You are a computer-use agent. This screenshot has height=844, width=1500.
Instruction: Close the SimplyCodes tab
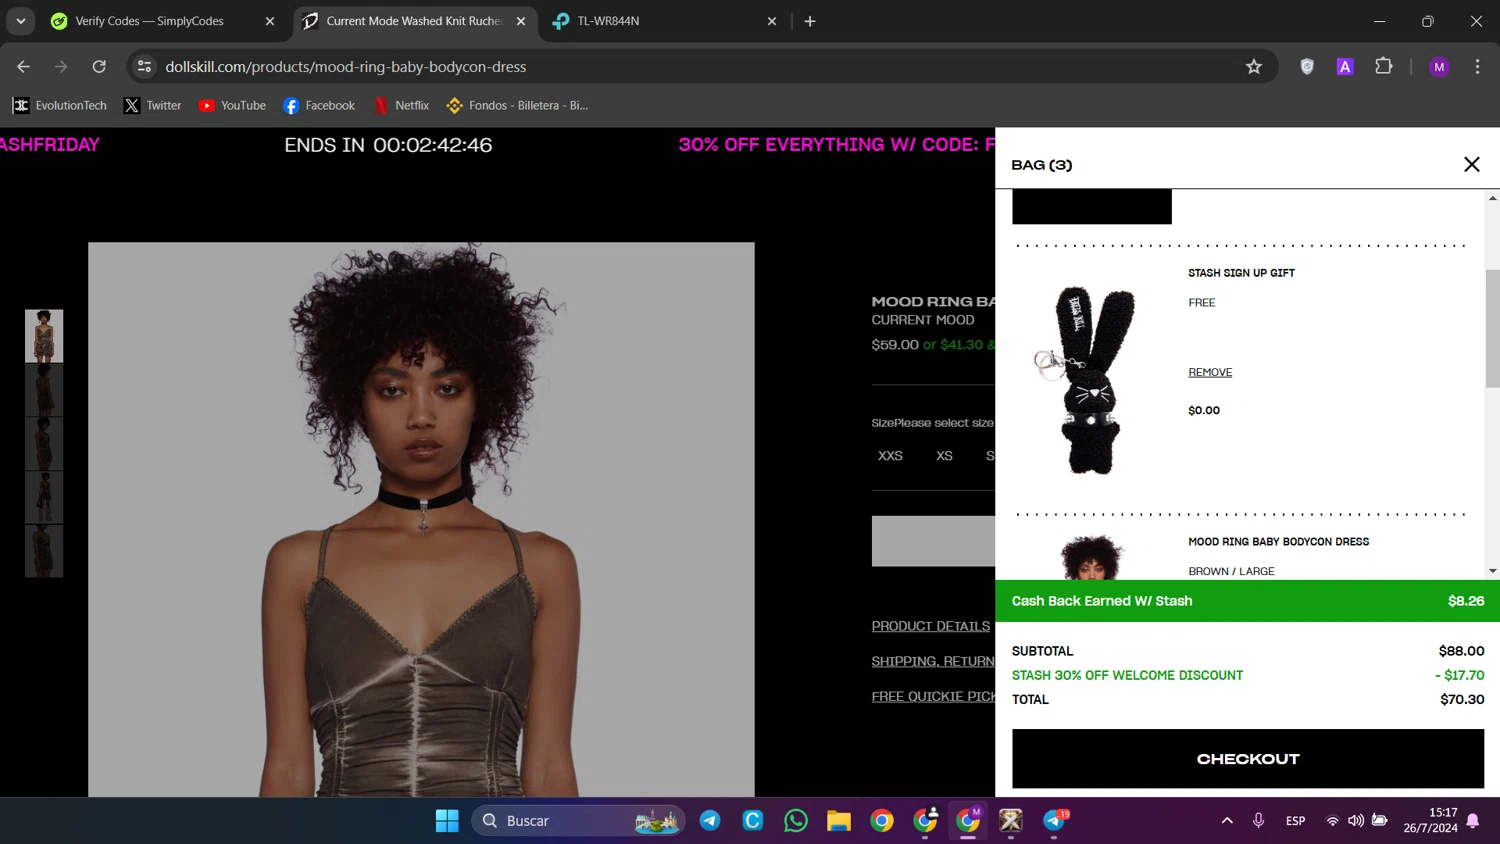tap(270, 21)
